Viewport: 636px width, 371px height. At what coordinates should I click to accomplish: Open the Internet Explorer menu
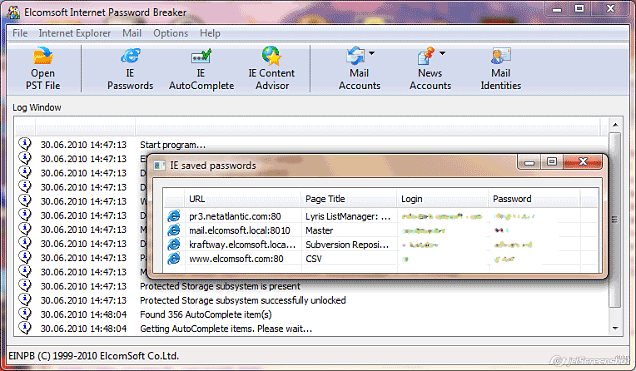(75, 33)
